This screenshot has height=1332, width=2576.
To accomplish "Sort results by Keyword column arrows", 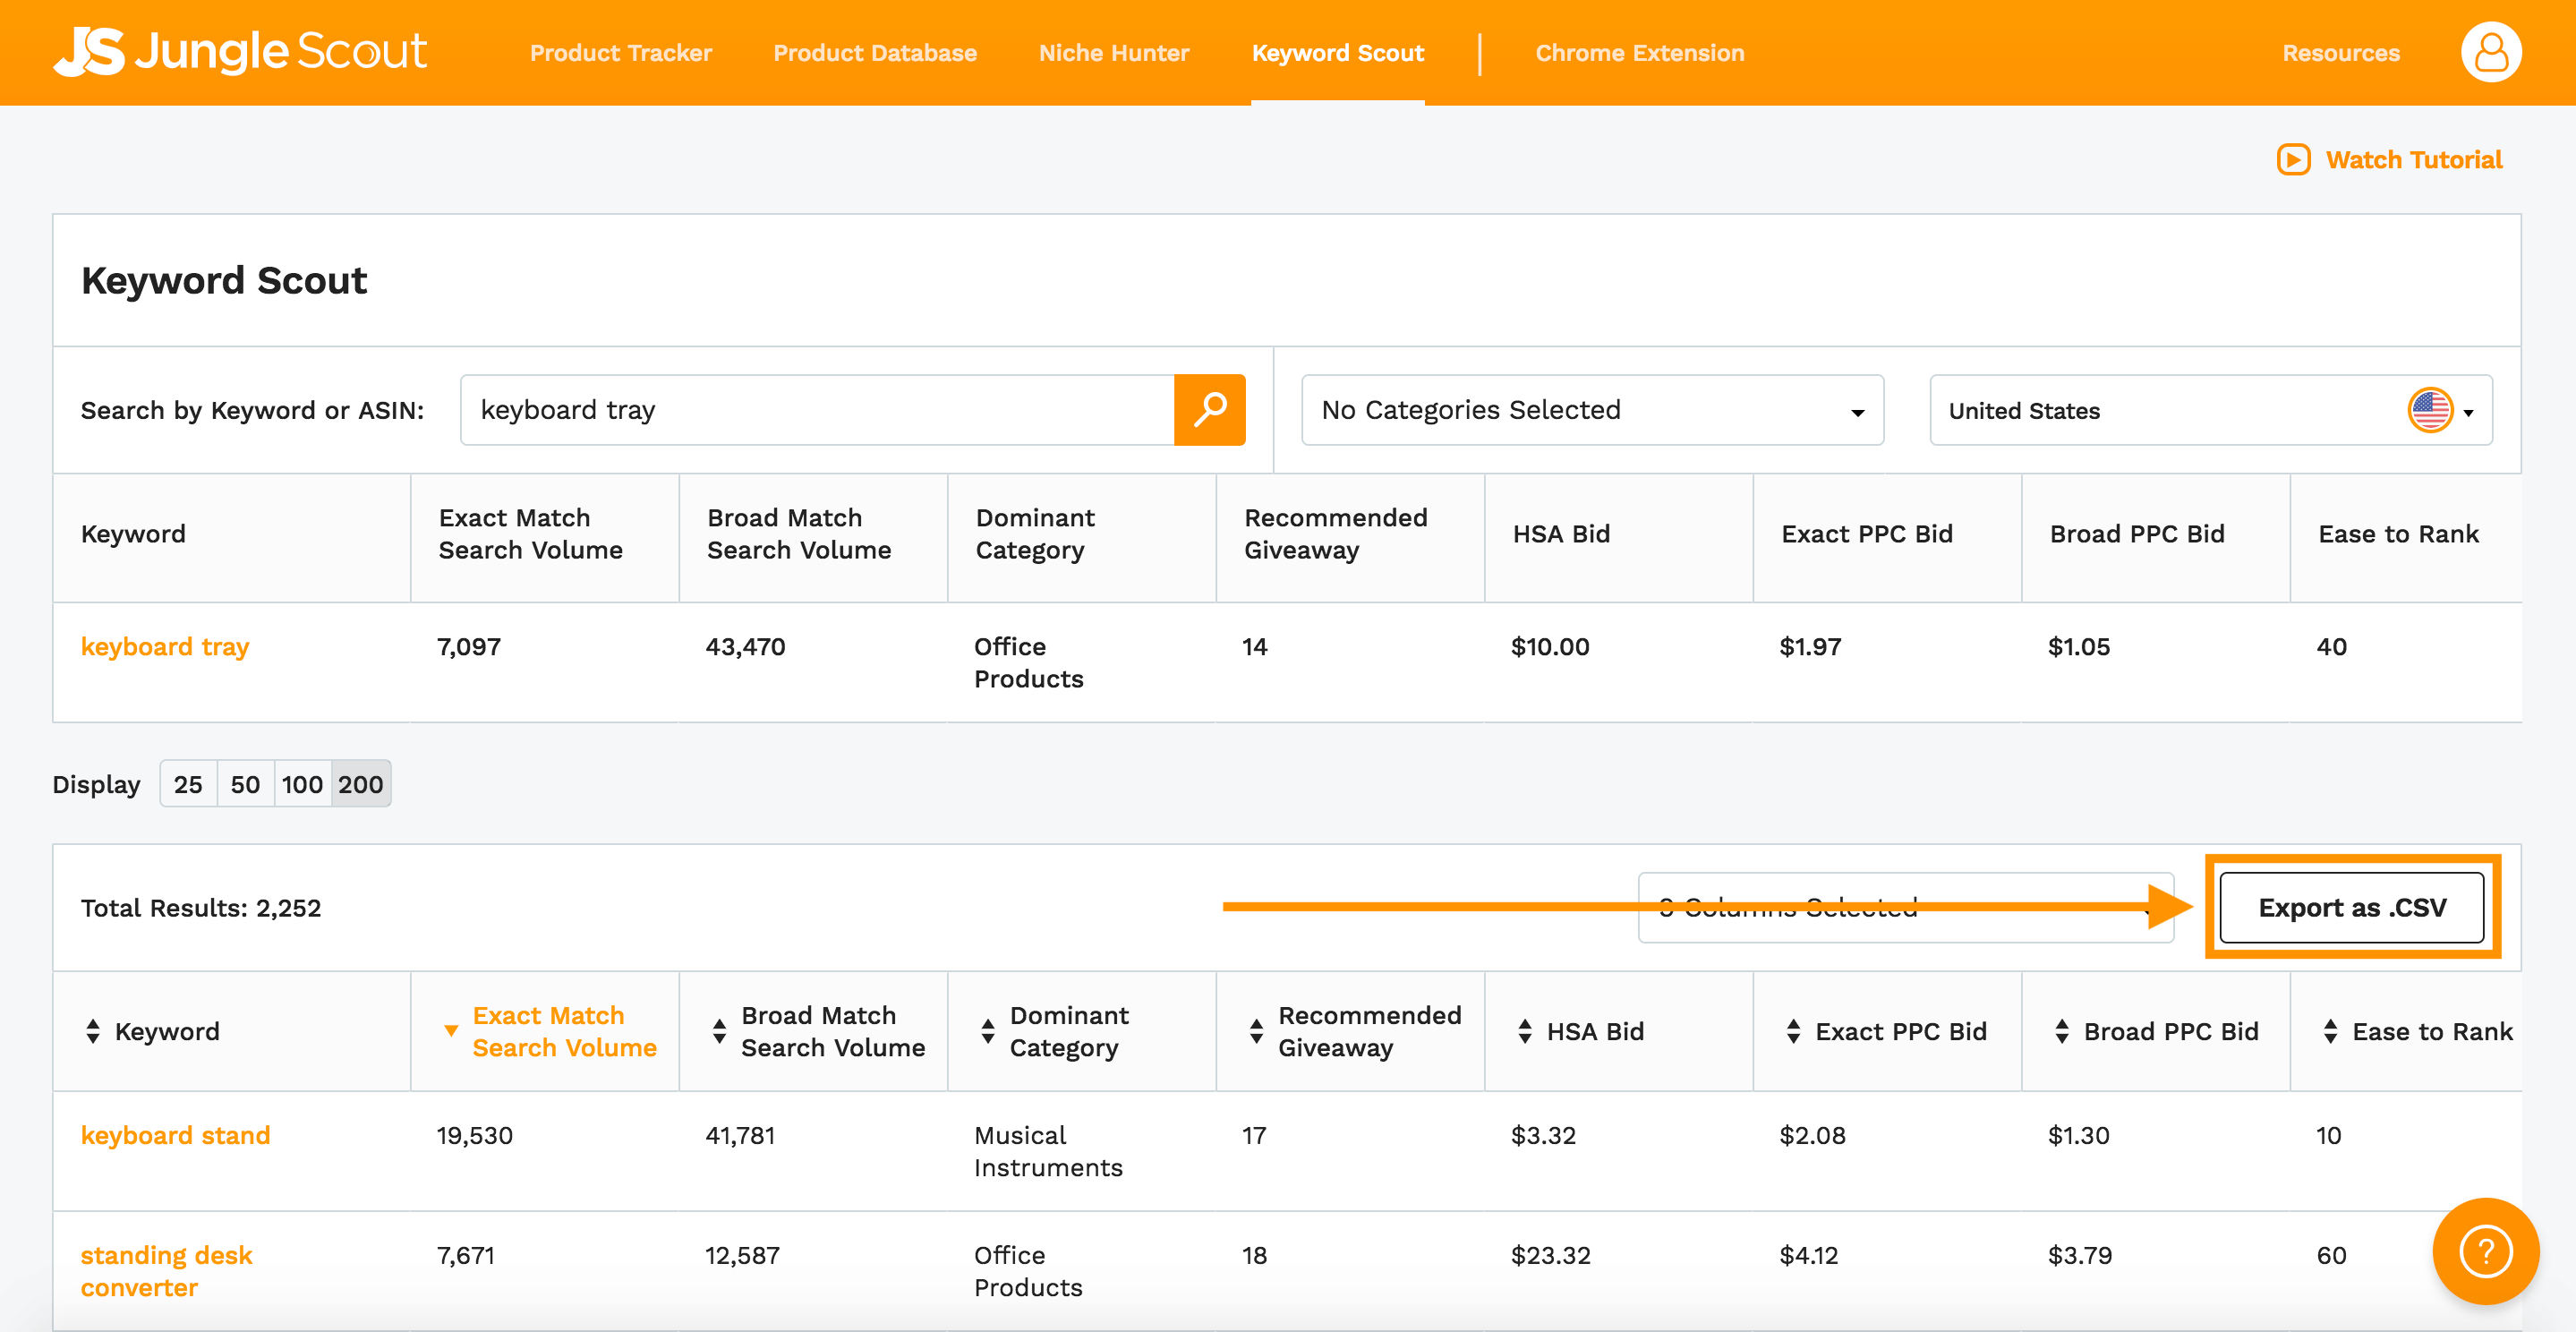I will (93, 1031).
